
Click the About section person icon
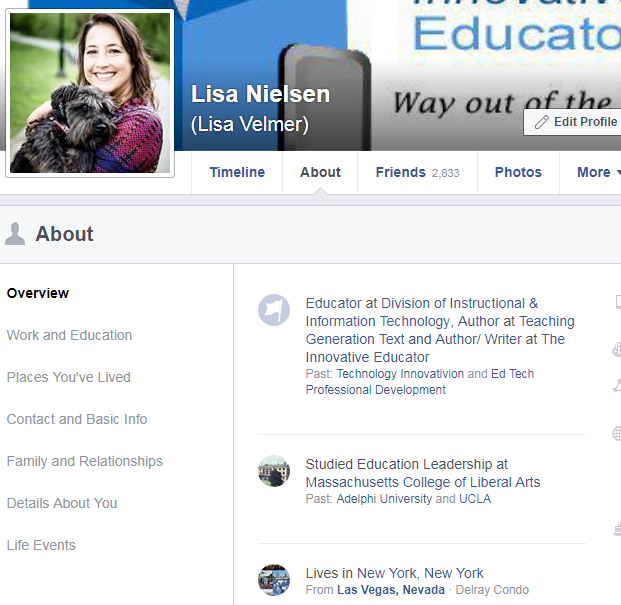[x=15, y=234]
